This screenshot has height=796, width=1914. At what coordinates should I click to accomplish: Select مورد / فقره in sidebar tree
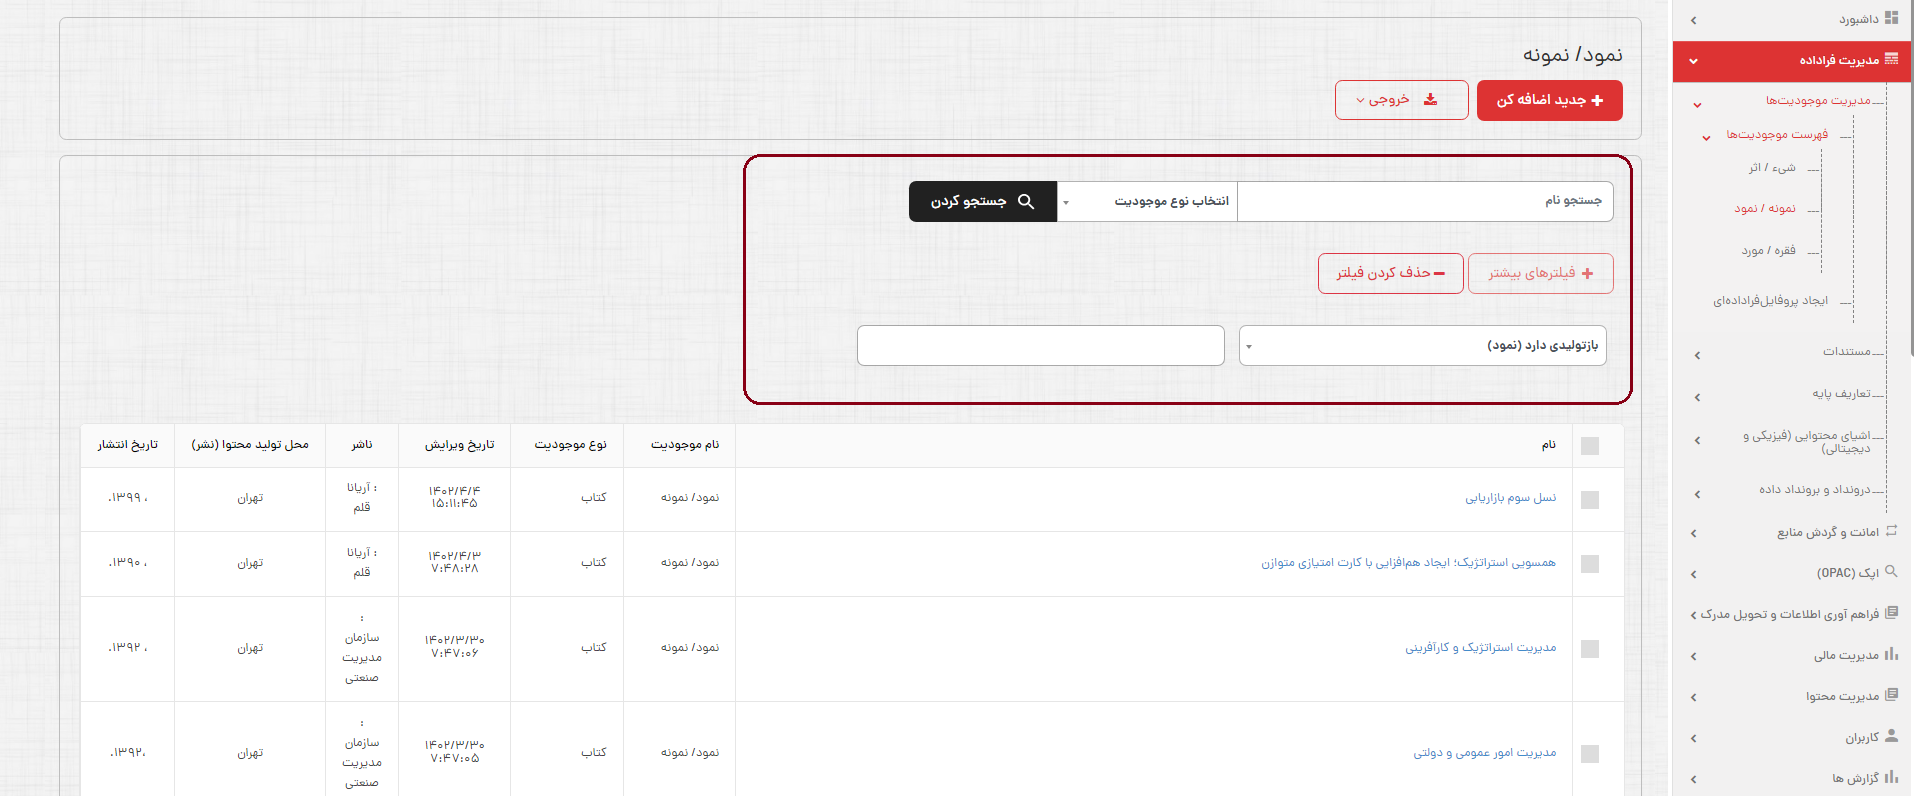click(x=1768, y=251)
